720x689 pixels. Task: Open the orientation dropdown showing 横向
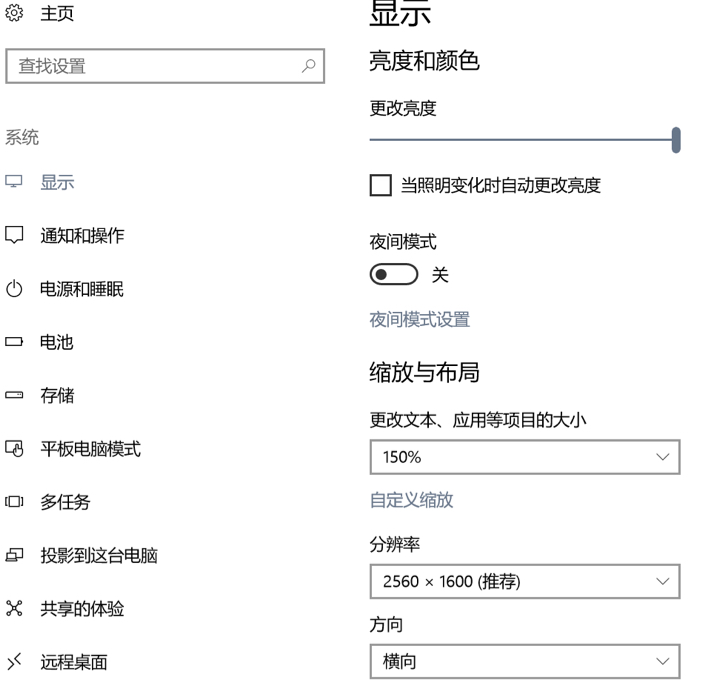[524, 661]
